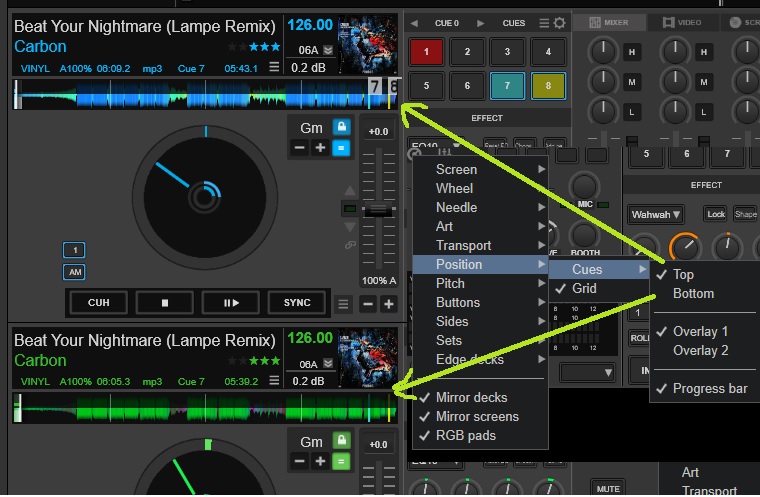Click the green pitch reset indicator
Screen dimensions: 760x497
[350, 208]
